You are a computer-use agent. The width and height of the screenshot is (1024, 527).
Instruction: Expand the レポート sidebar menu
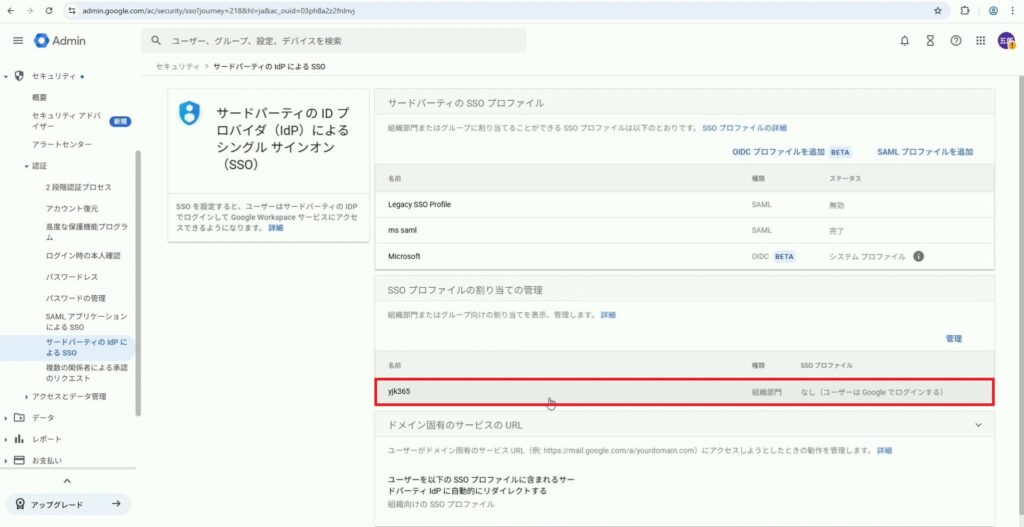pos(7,439)
